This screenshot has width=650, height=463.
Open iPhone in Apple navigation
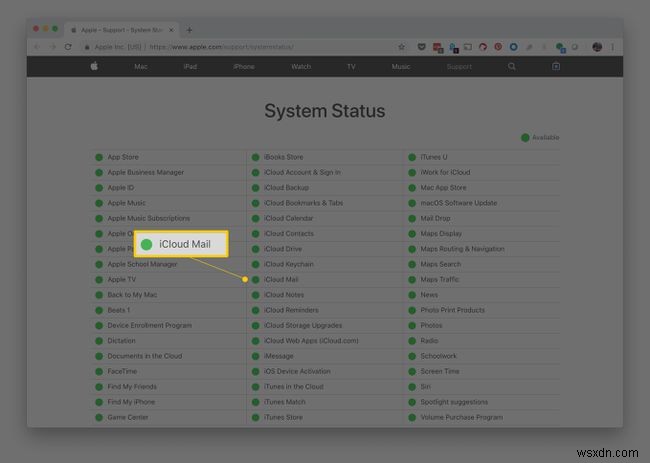click(x=244, y=66)
